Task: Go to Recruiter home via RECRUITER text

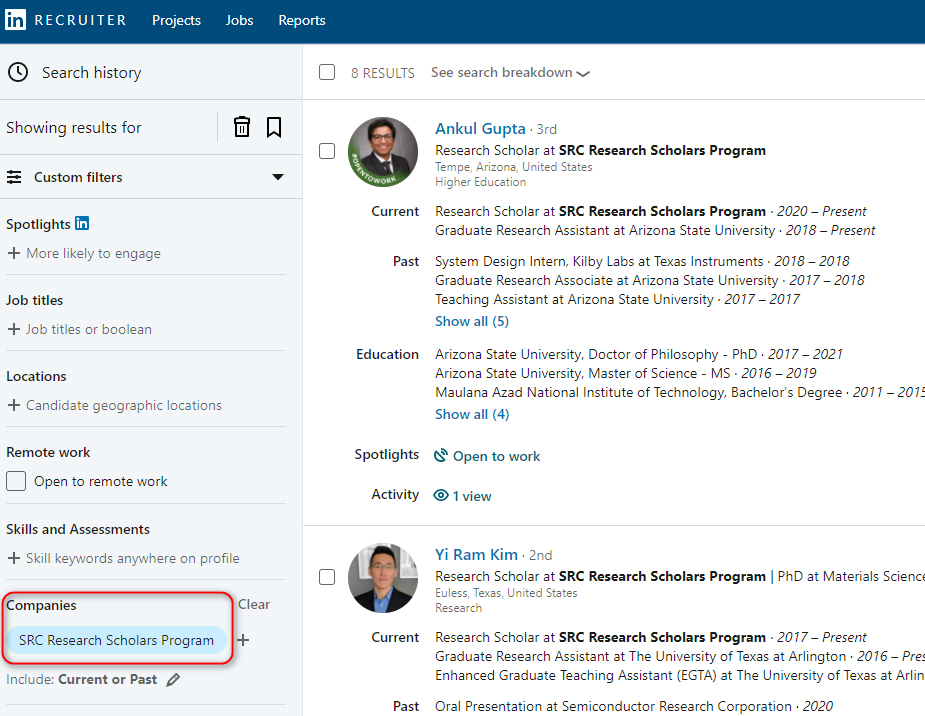Action: pyautogui.click(x=81, y=20)
